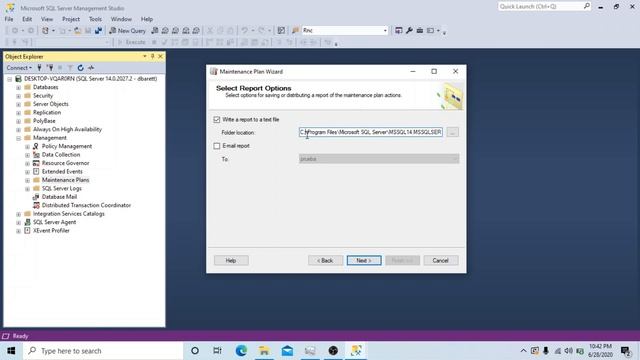Uncheck Write a report to a text file
The width and height of the screenshot is (640, 360).
click(x=217, y=120)
